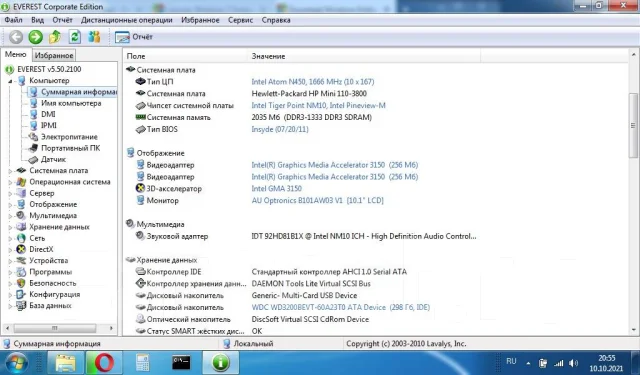Click the Тип ЦП row icon
Viewport: 640px width, 375px height.
pyautogui.click(x=140, y=82)
